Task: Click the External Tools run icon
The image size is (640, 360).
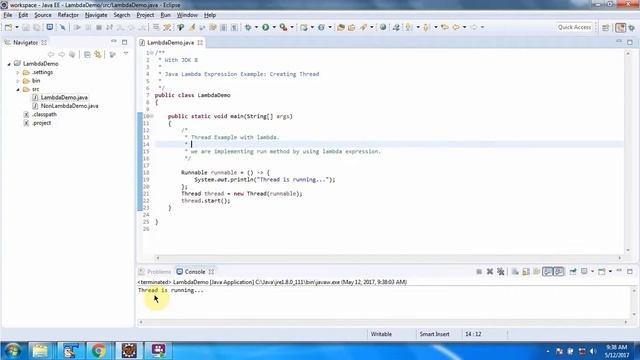Action: coord(283,27)
